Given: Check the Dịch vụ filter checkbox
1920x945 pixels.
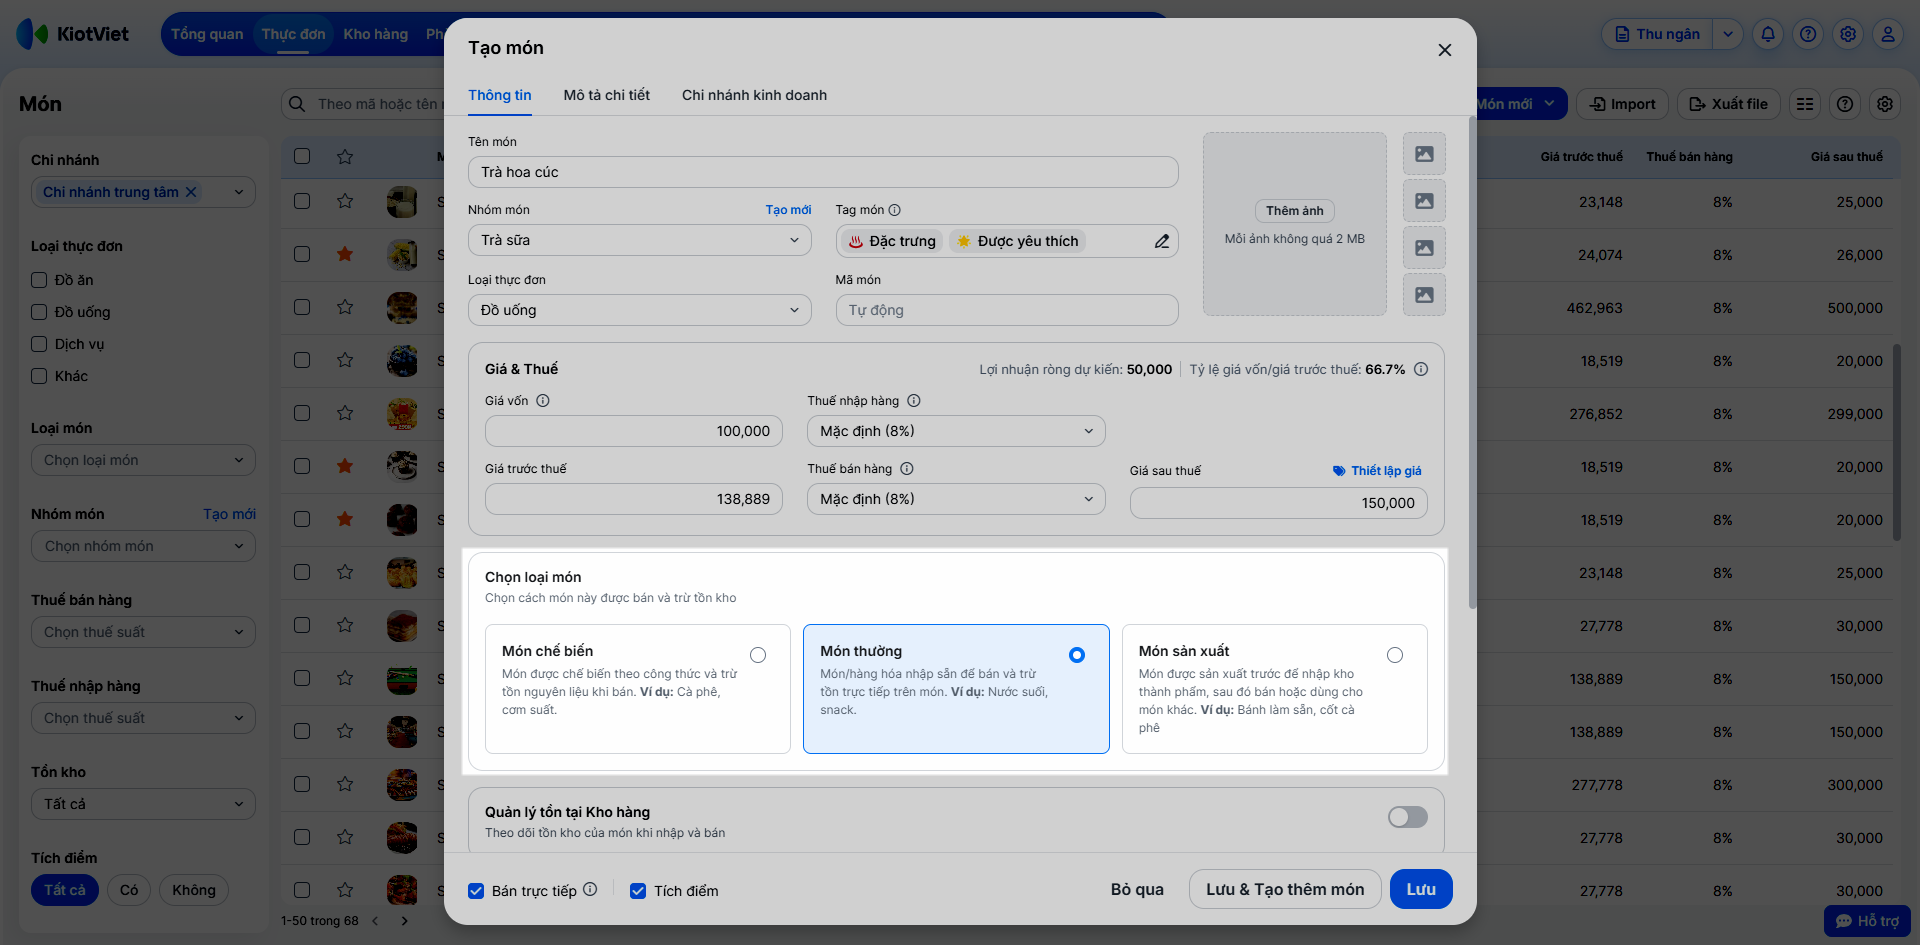Looking at the screenshot, I should tap(39, 344).
